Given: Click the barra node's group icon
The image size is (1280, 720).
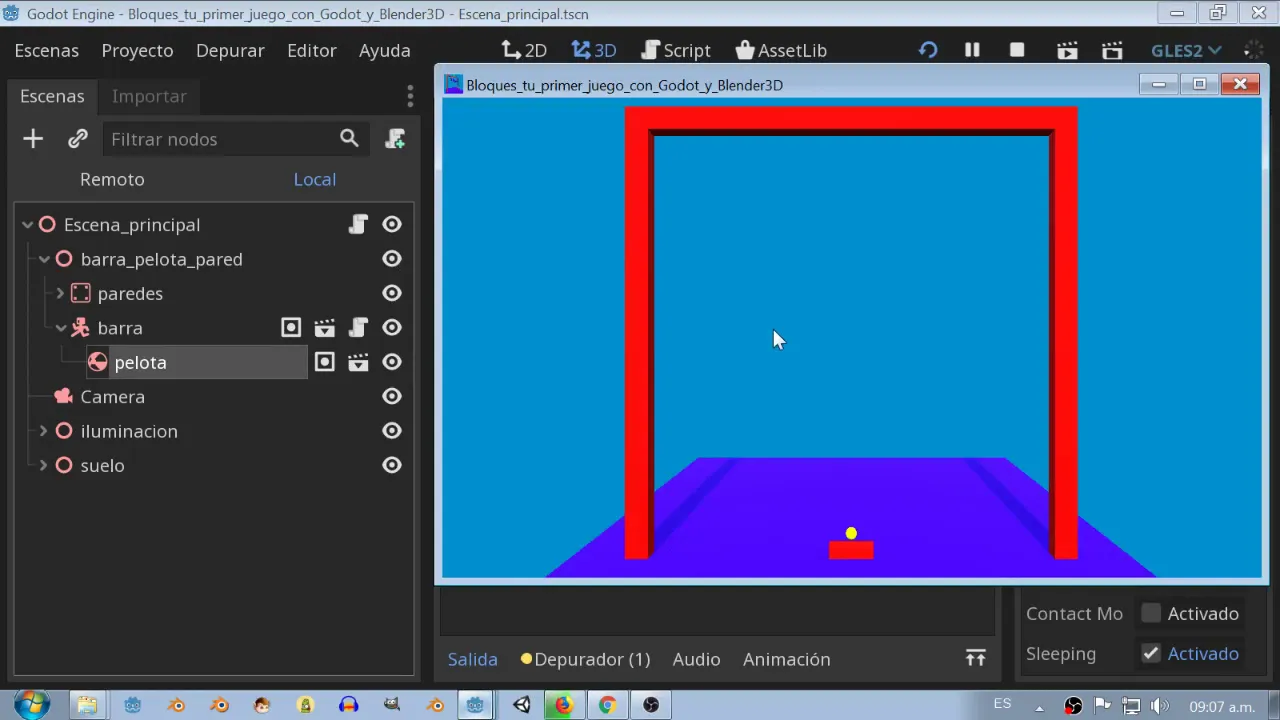Looking at the screenshot, I should coord(291,327).
